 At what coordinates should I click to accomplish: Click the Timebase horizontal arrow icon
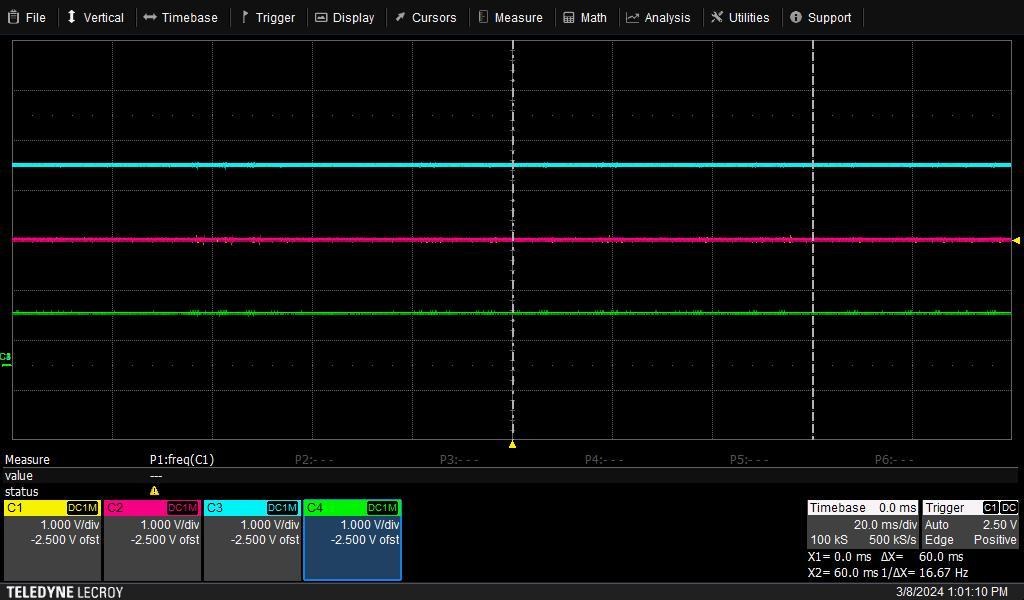click(x=150, y=18)
